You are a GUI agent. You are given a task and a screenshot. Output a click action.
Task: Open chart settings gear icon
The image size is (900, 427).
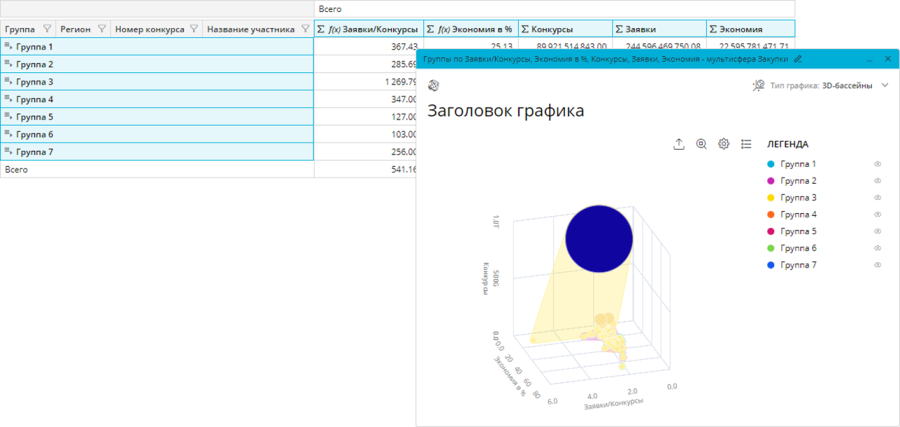724,144
